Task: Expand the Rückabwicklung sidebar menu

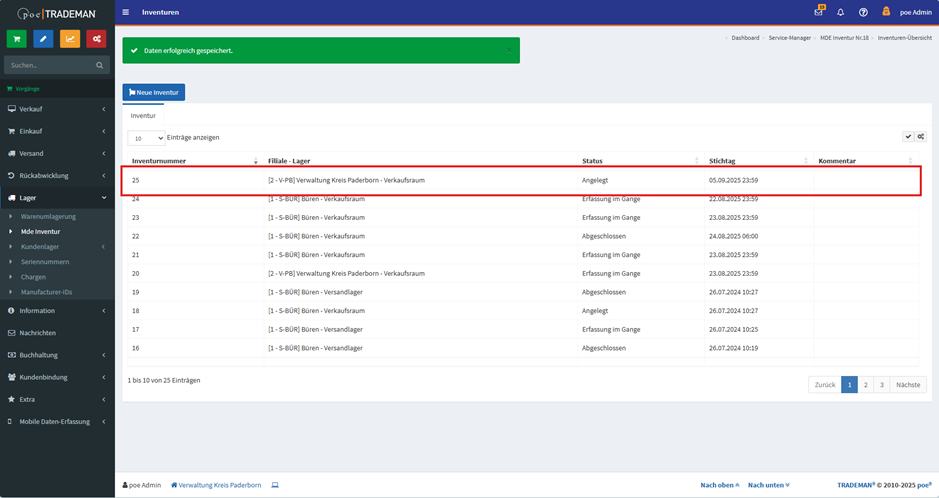Action: coord(57,175)
